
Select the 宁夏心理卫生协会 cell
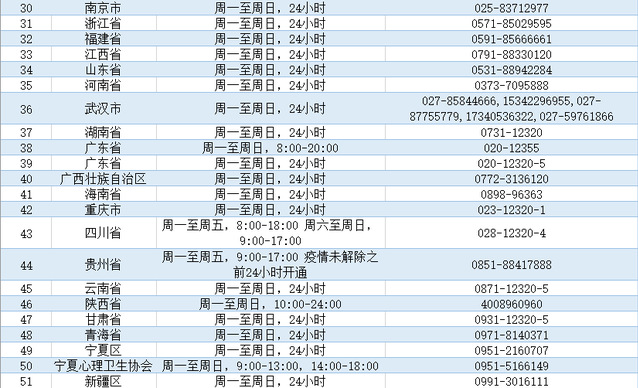click(x=103, y=366)
